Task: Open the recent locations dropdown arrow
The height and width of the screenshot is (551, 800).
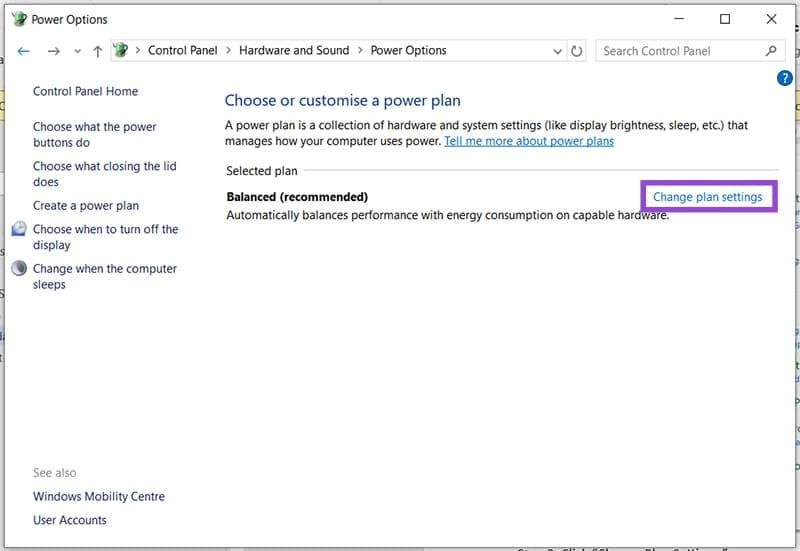Action: (x=77, y=51)
